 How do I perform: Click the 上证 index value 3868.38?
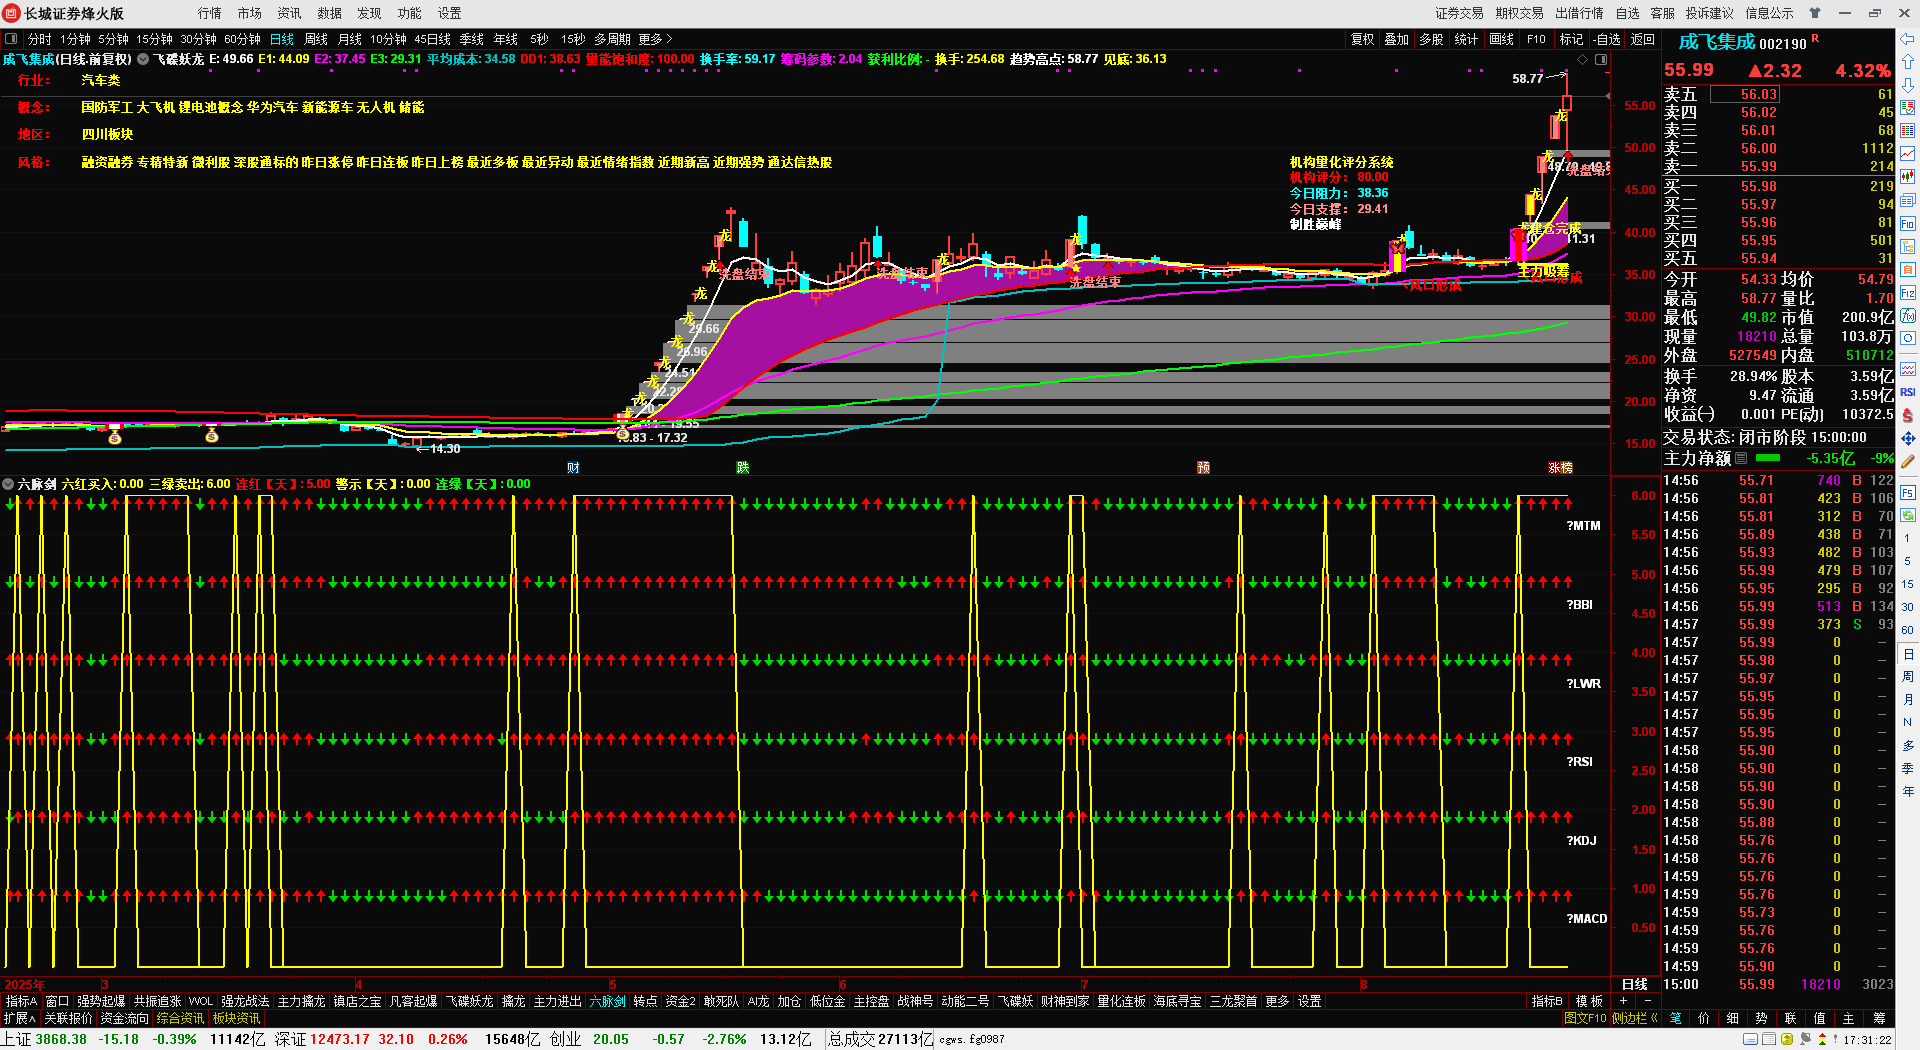(x=61, y=1039)
